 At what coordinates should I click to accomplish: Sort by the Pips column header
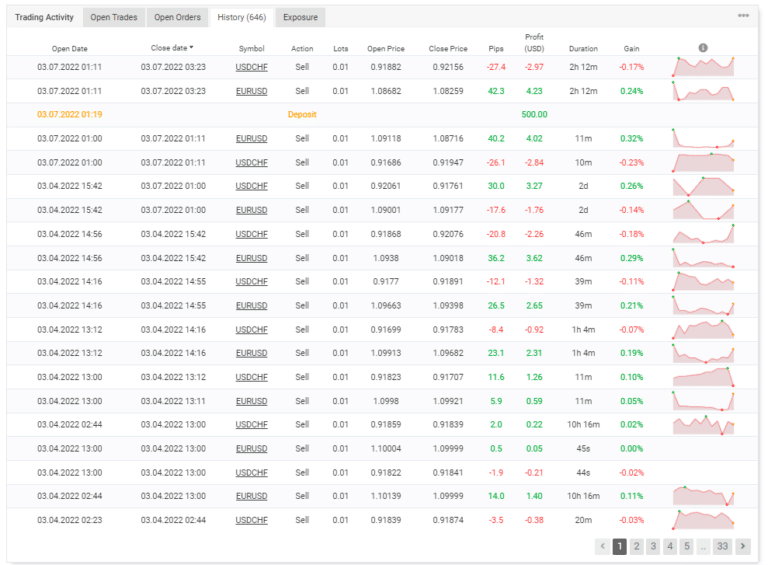[495, 48]
